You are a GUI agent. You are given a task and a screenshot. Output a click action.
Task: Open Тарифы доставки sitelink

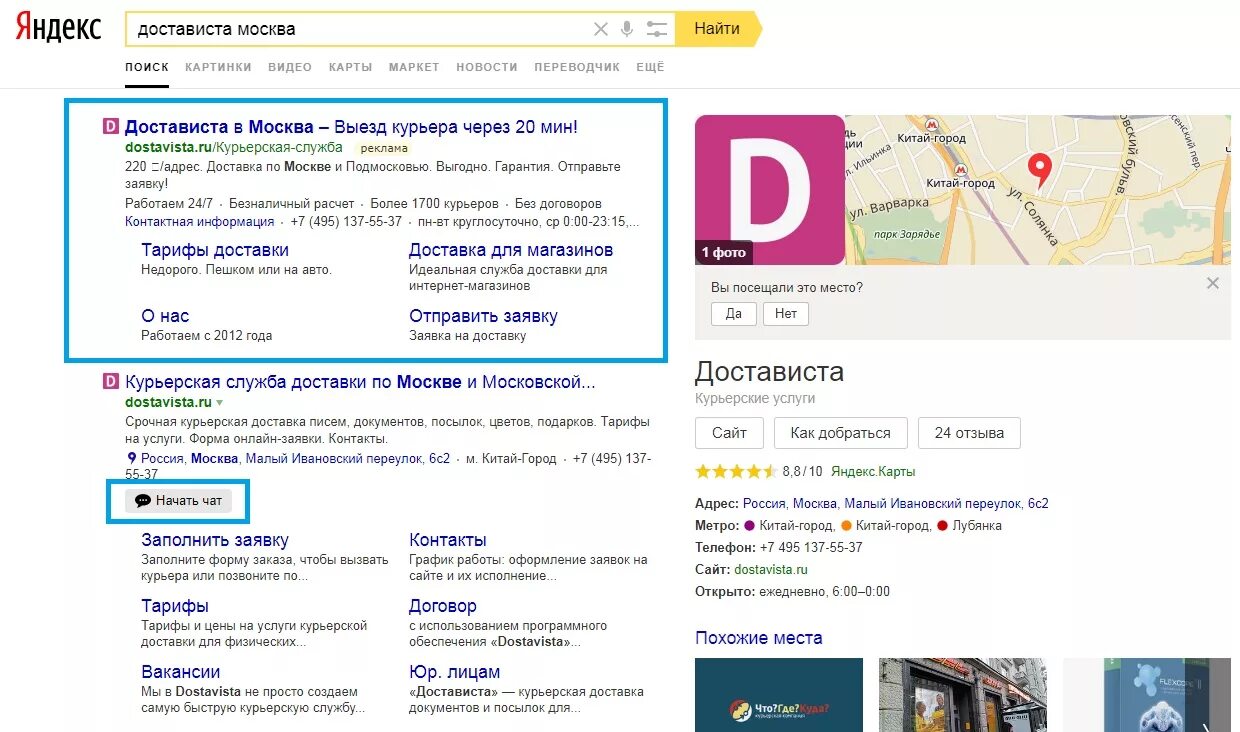(x=215, y=250)
